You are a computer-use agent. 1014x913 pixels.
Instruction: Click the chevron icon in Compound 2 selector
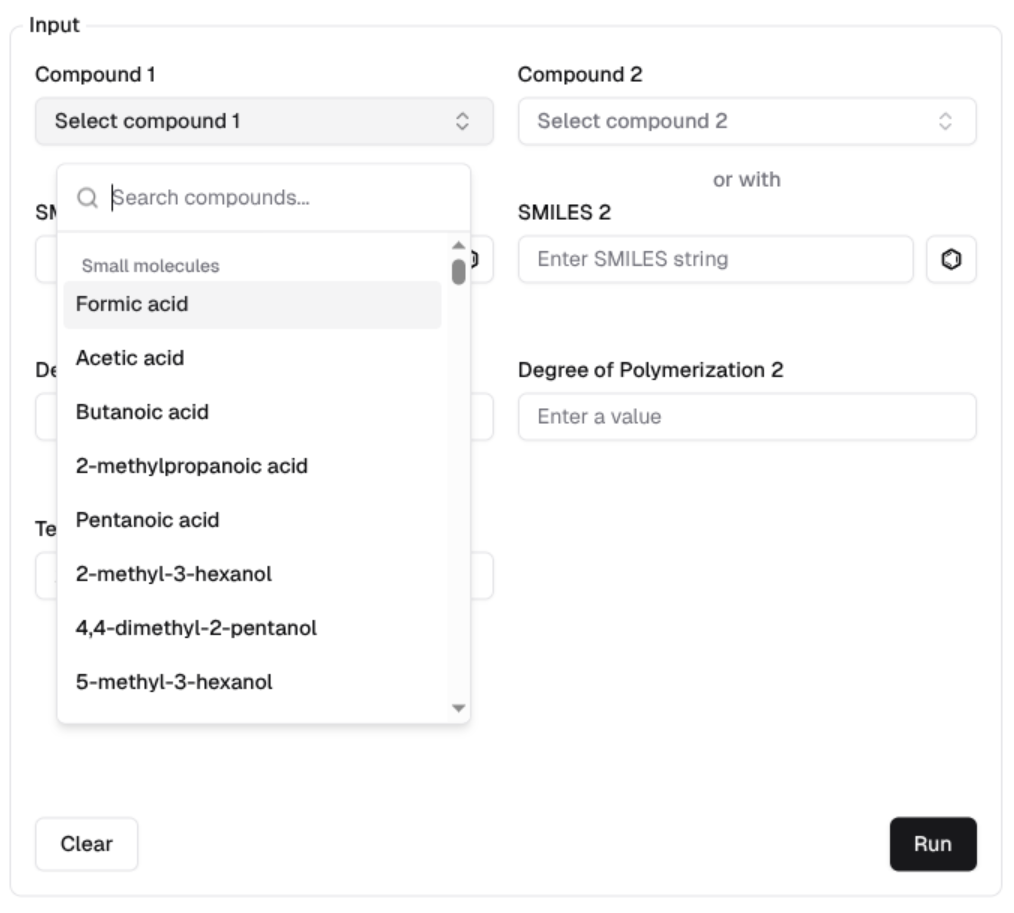(945, 122)
